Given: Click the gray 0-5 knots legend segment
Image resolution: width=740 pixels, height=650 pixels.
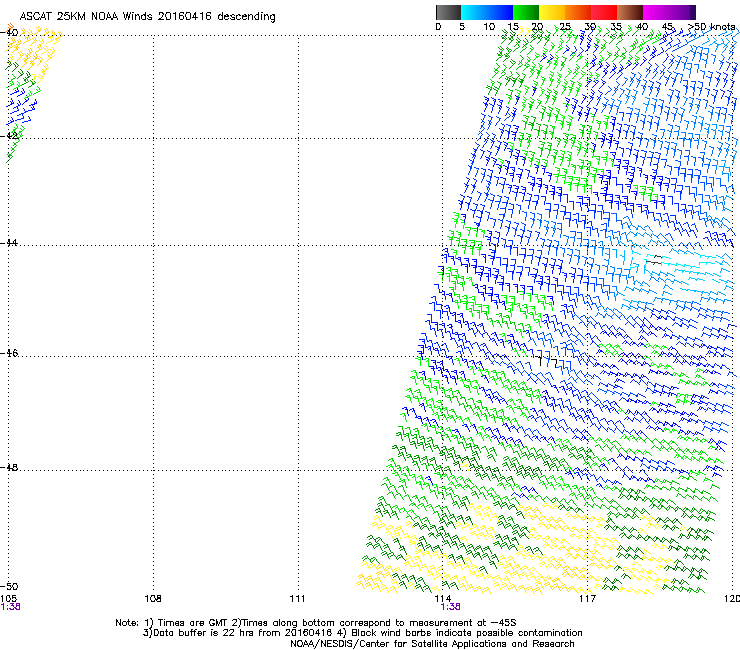Looking at the screenshot, I should click(448, 12).
